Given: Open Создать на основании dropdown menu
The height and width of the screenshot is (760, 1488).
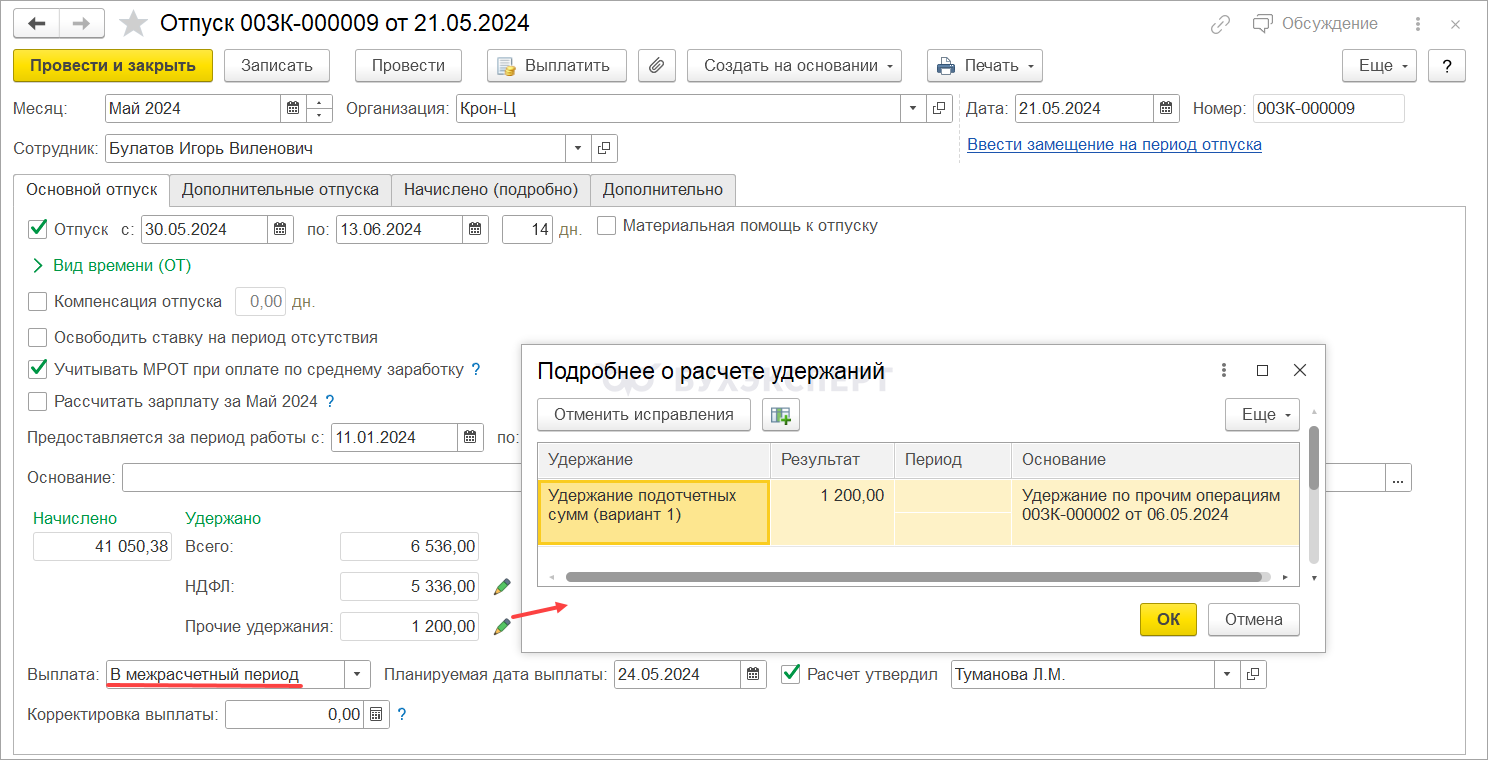Looking at the screenshot, I should coord(794,66).
